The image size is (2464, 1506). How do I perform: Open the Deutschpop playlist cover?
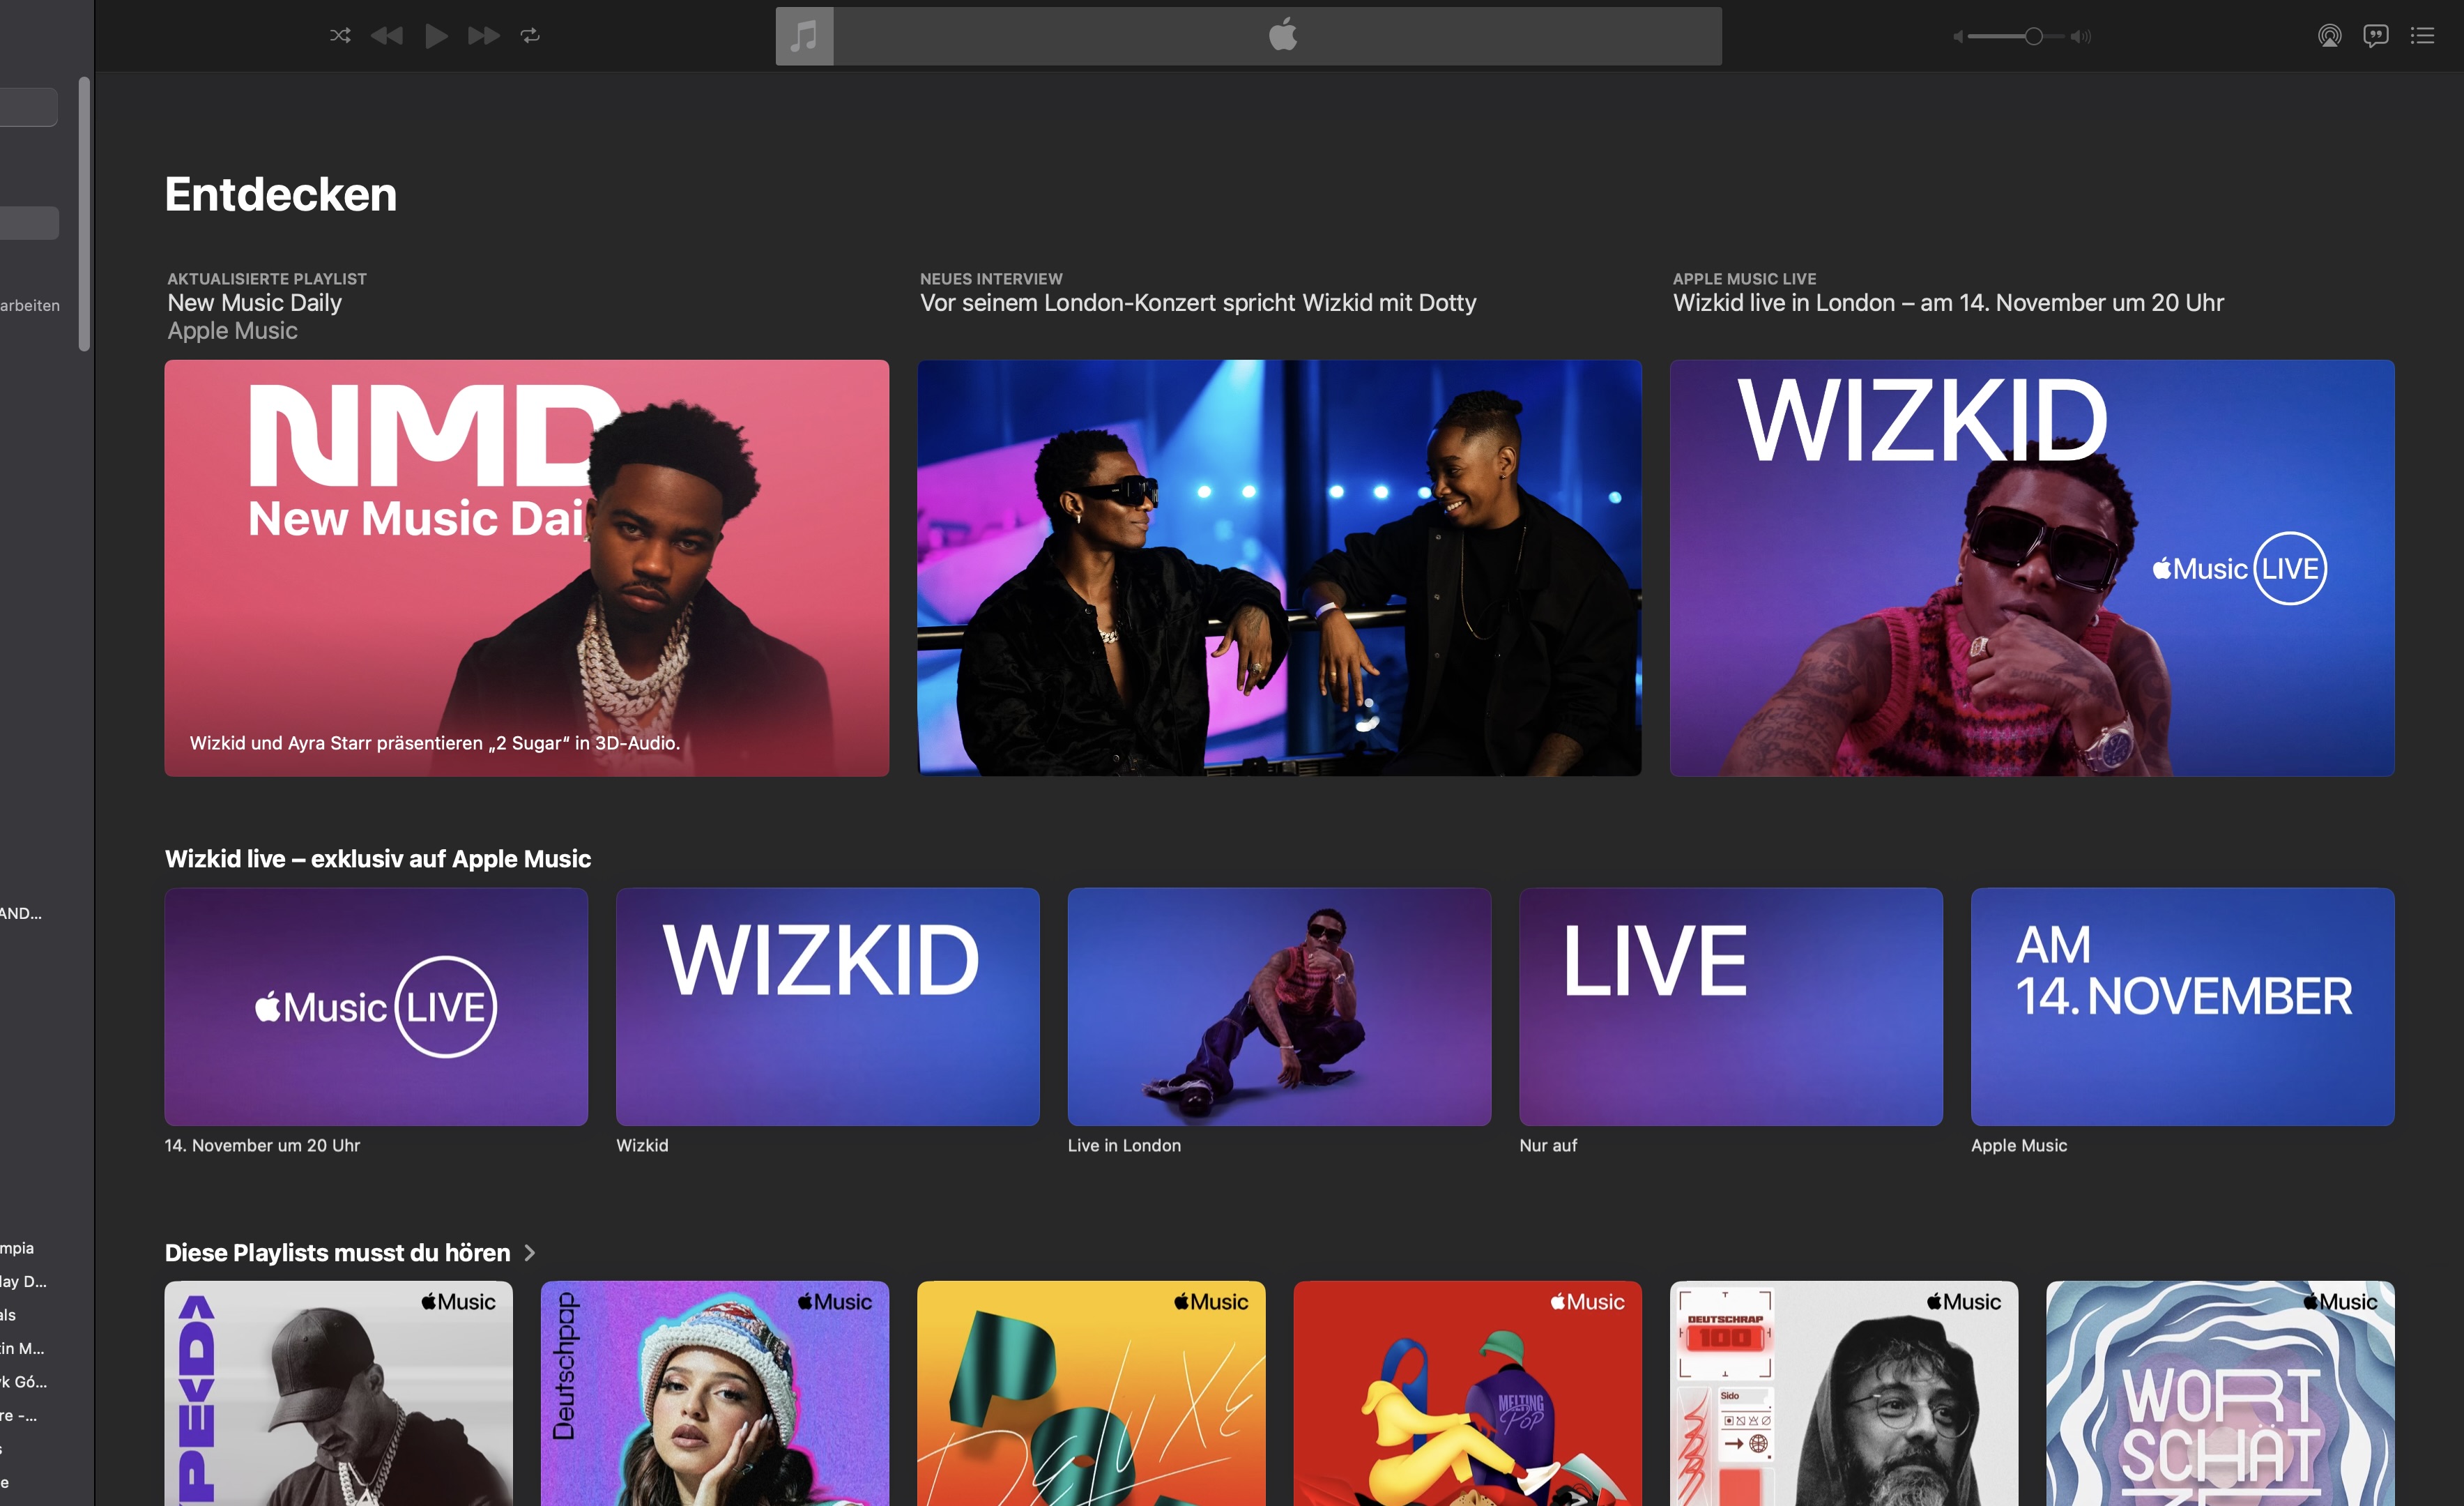pyautogui.click(x=714, y=1392)
